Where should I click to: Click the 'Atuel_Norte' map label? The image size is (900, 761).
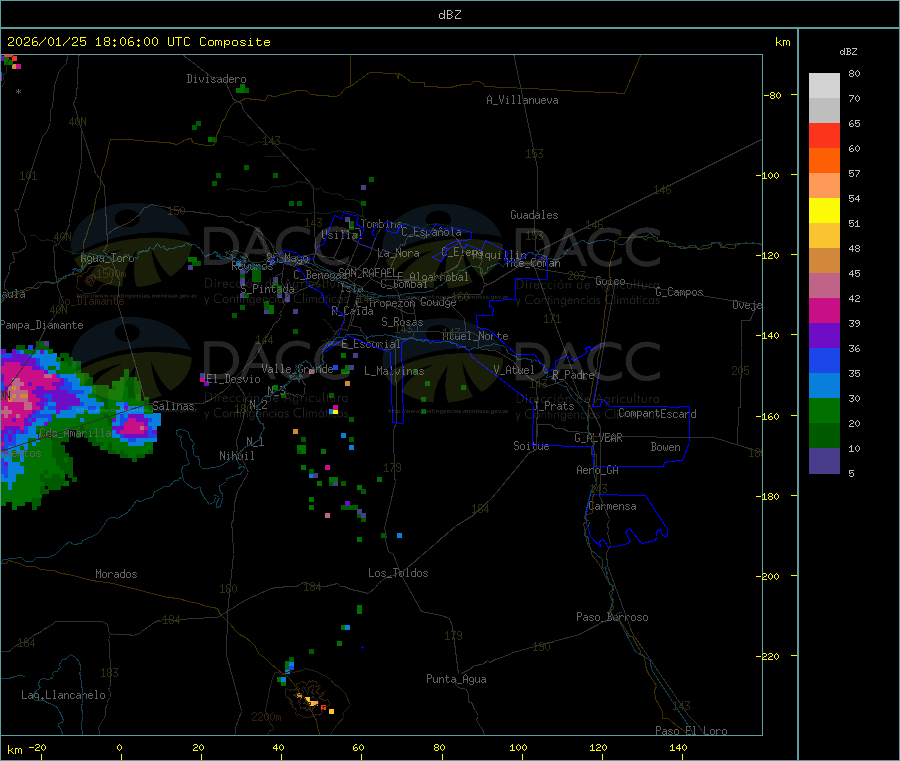click(x=475, y=336)
